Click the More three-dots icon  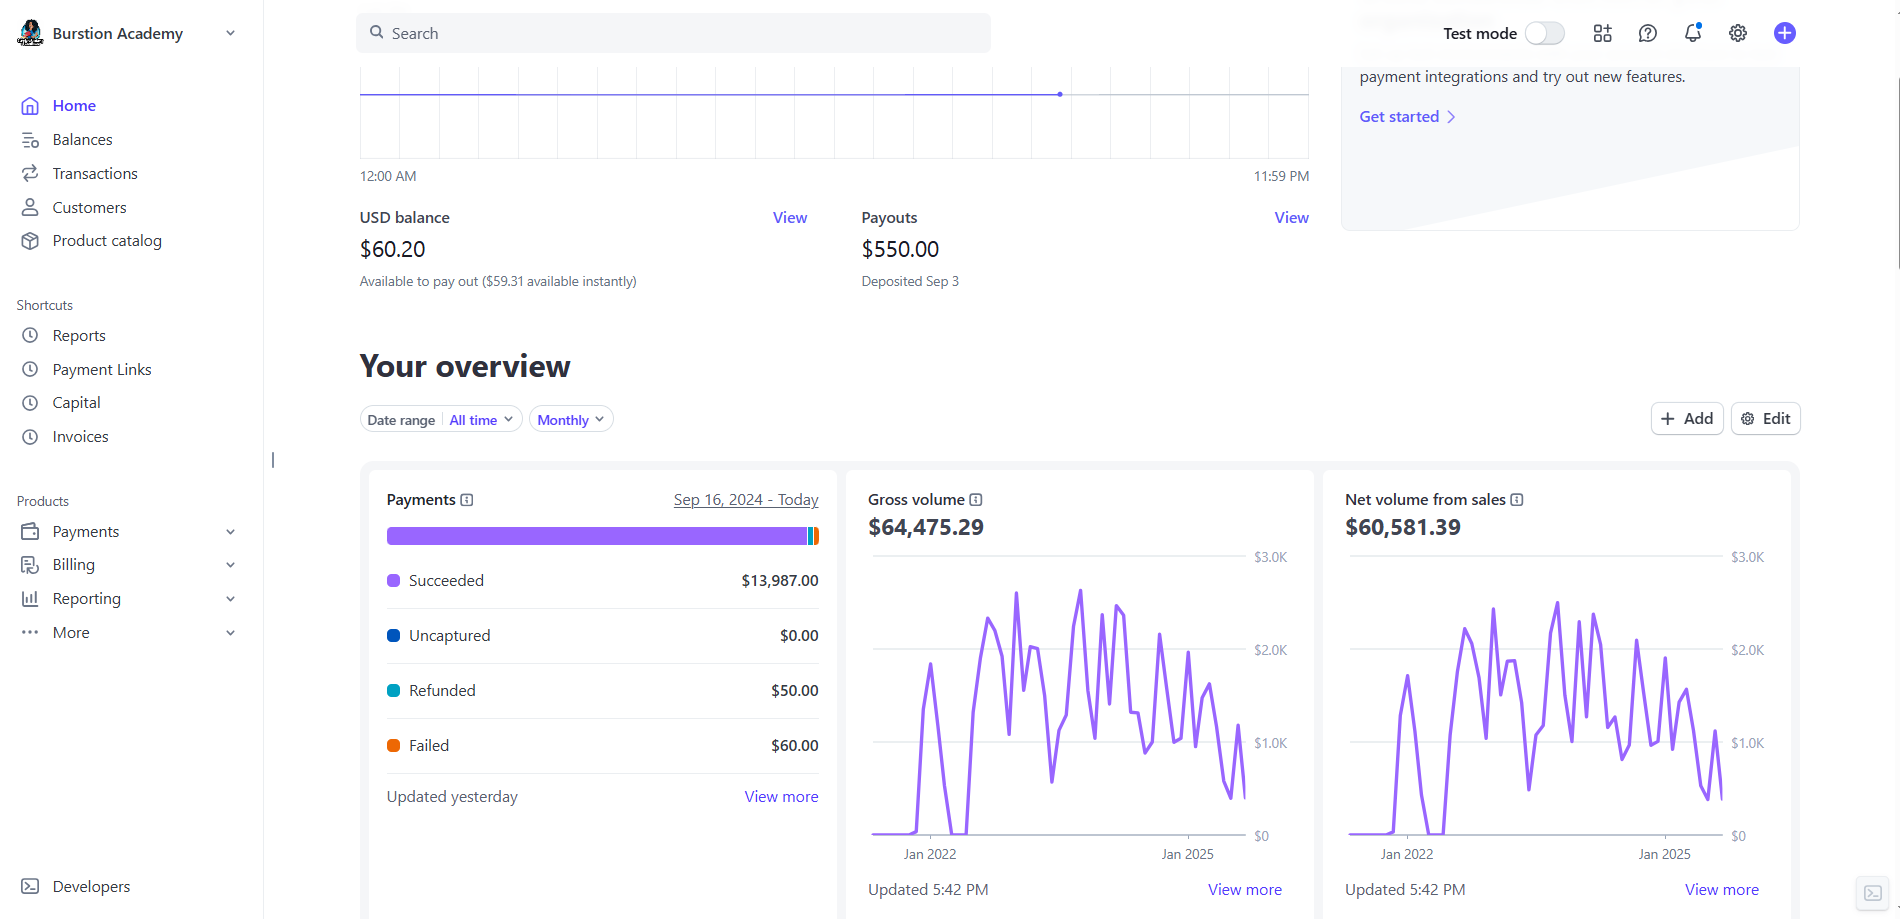(x=30, y=633)
